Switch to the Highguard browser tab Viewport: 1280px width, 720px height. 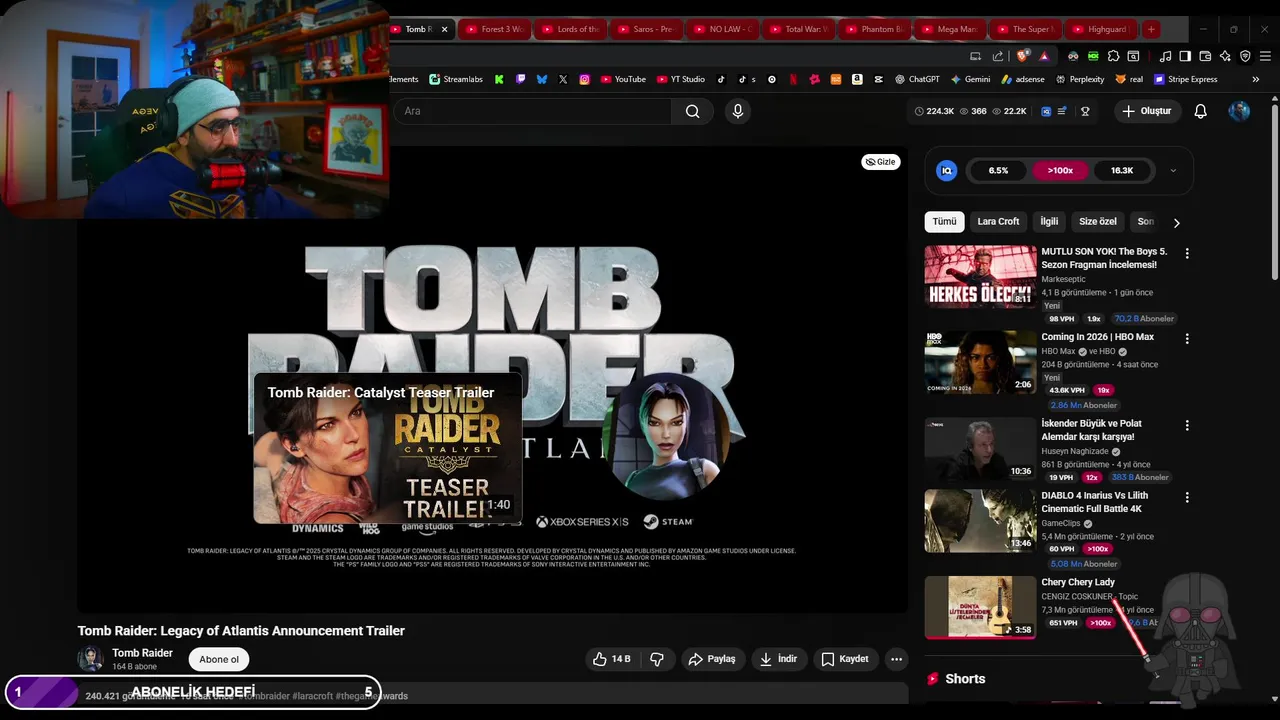(1100, 29)
